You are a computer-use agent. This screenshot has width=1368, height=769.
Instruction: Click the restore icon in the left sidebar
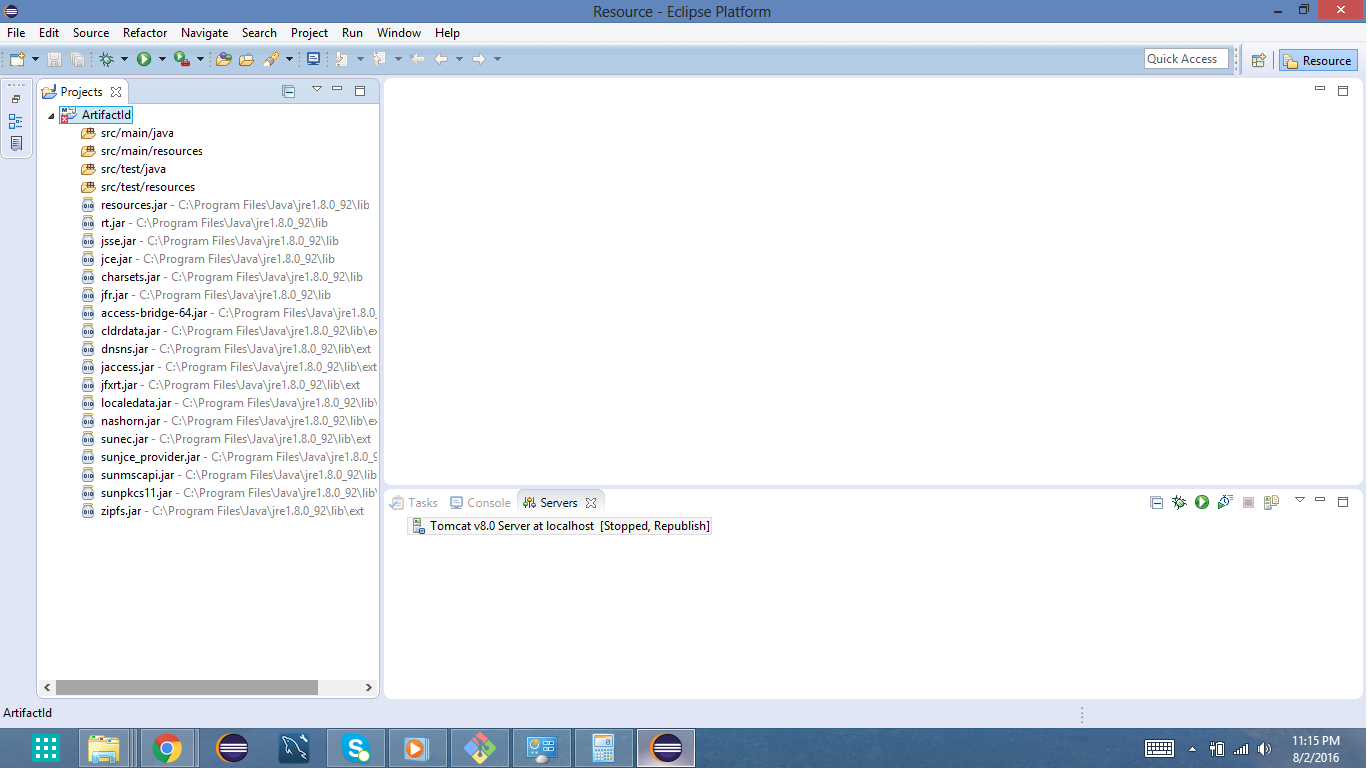(x=16, y=99)
